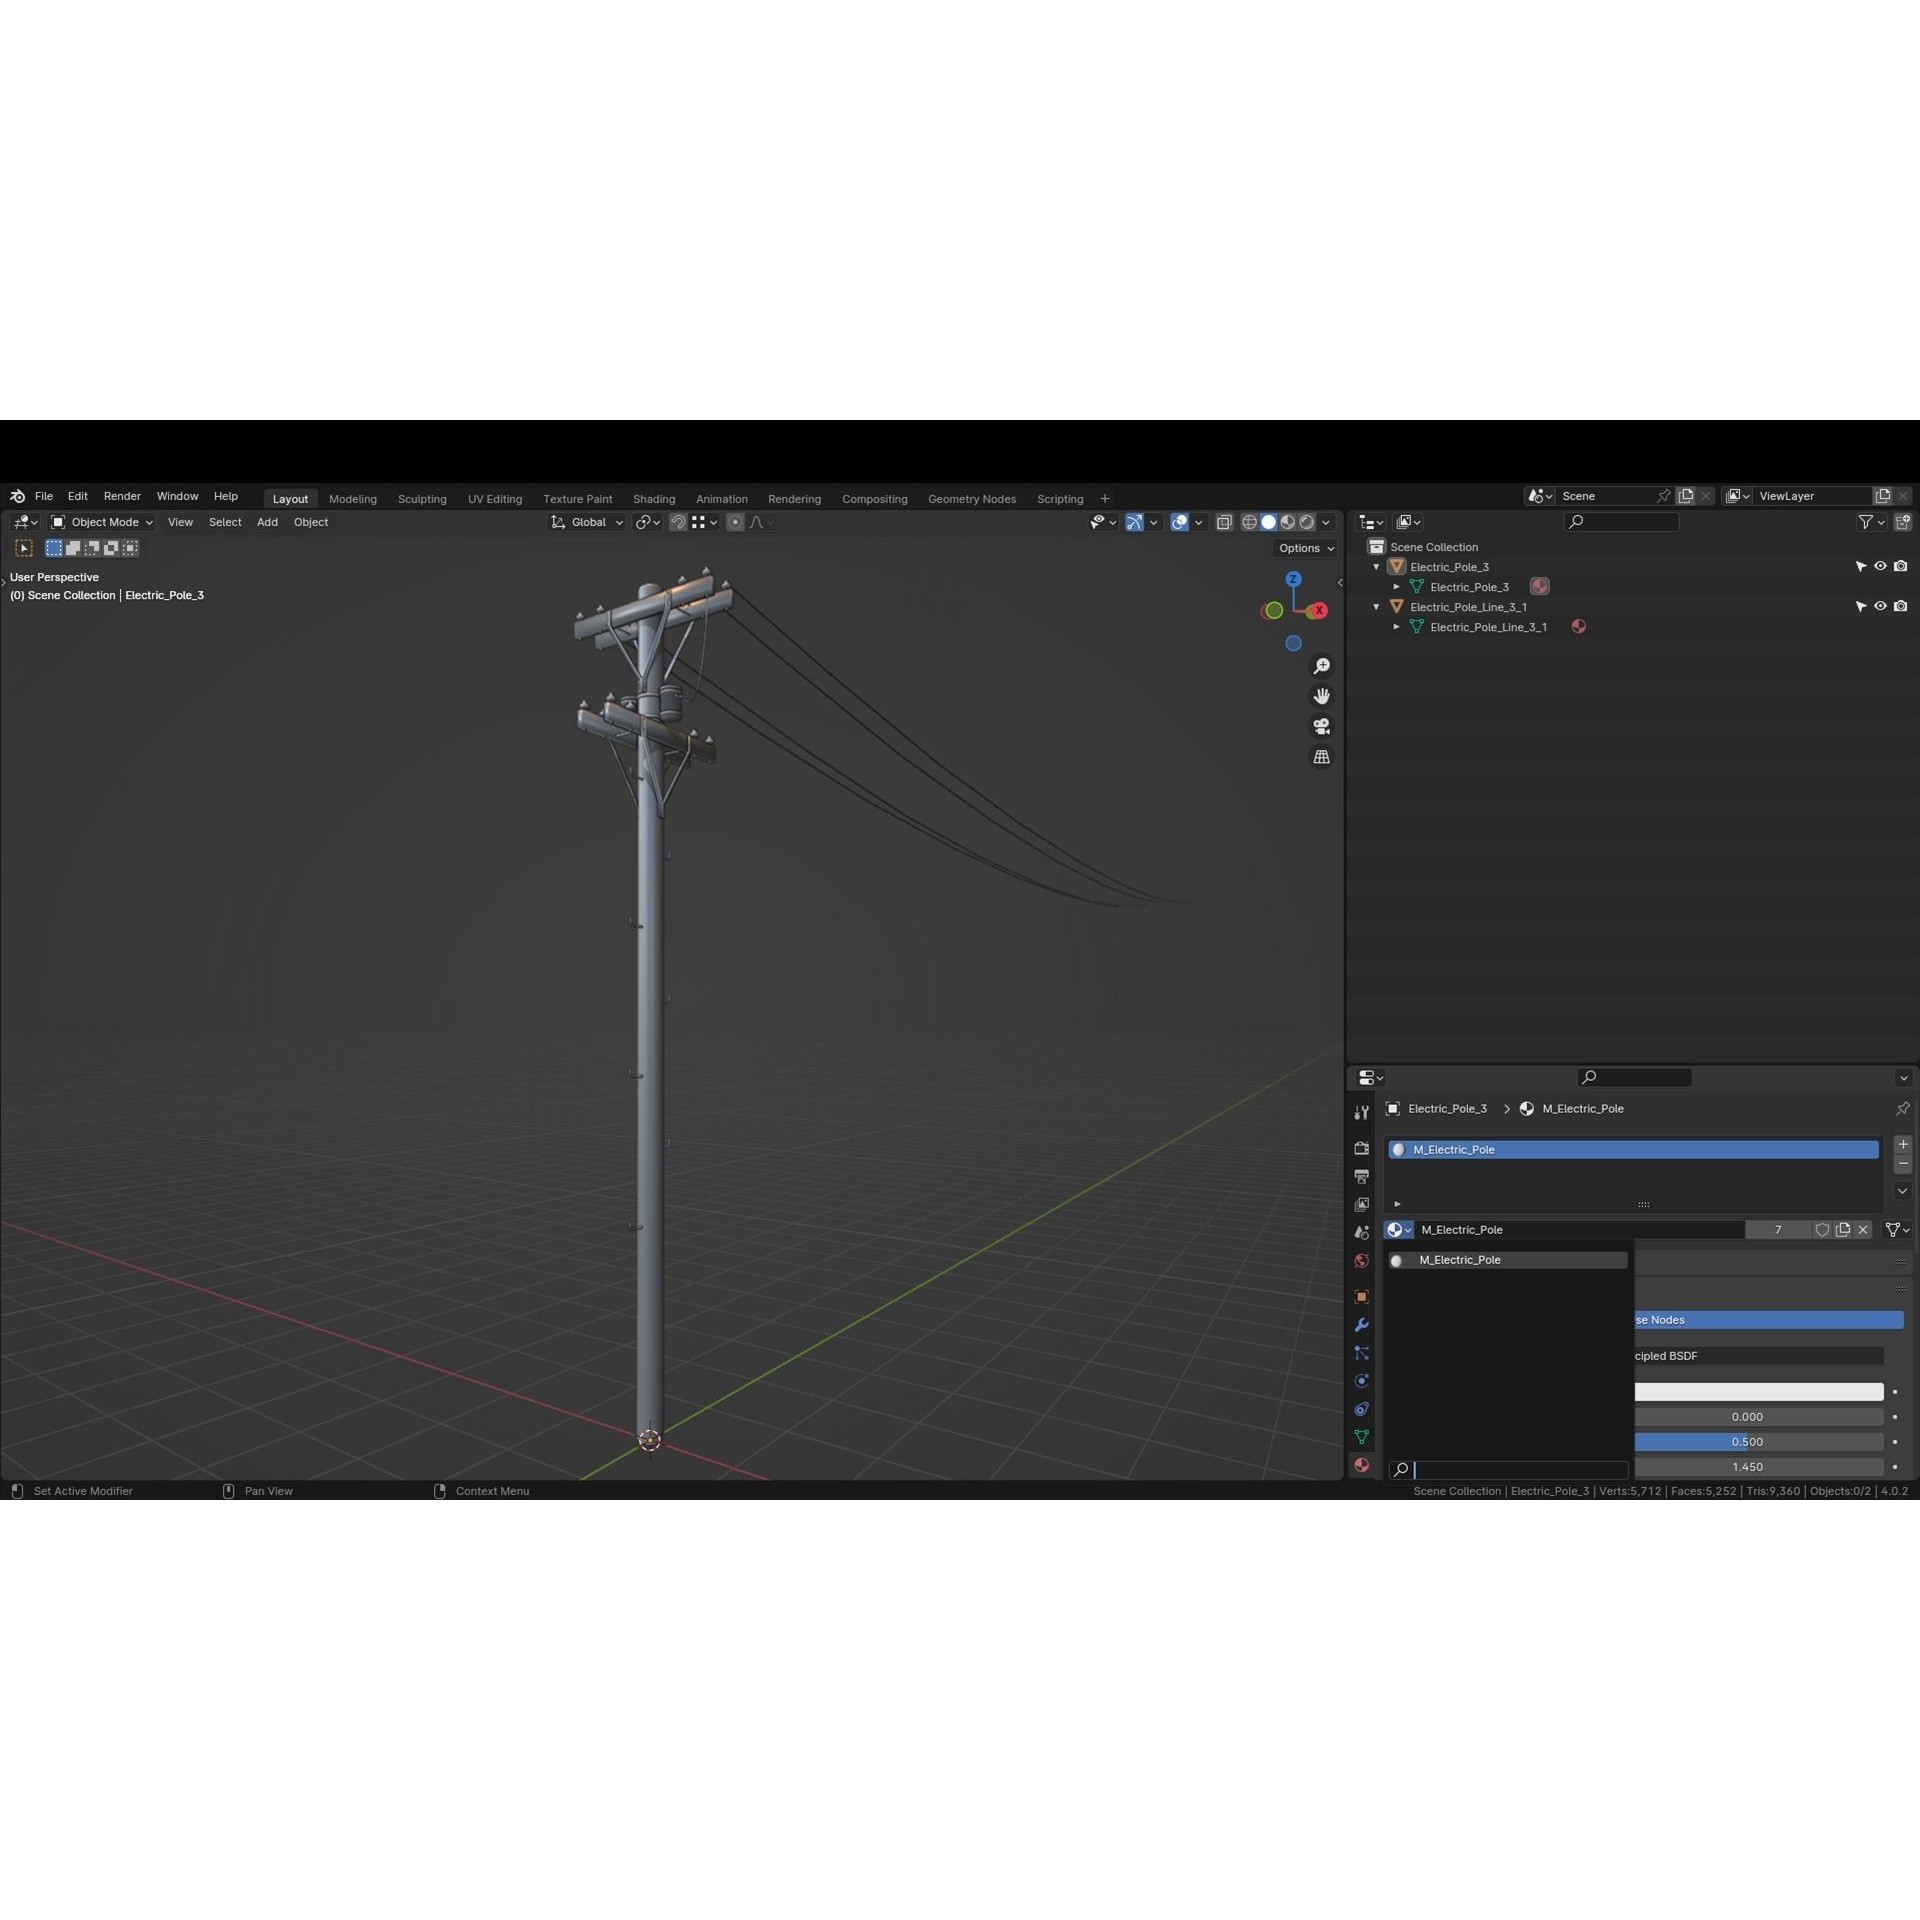Click the outliner search field
Viewport: 1920px width, 1920px height.
click(1620, 521)
